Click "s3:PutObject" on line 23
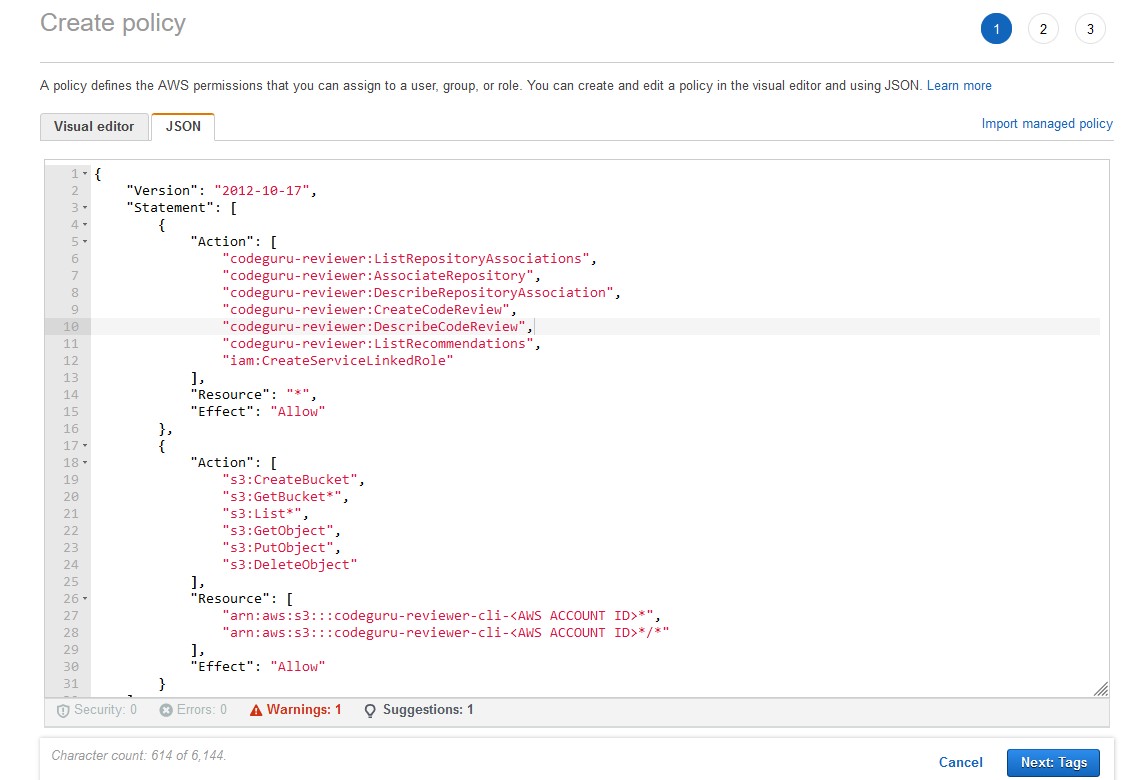1125x780 pixels. 278,548
